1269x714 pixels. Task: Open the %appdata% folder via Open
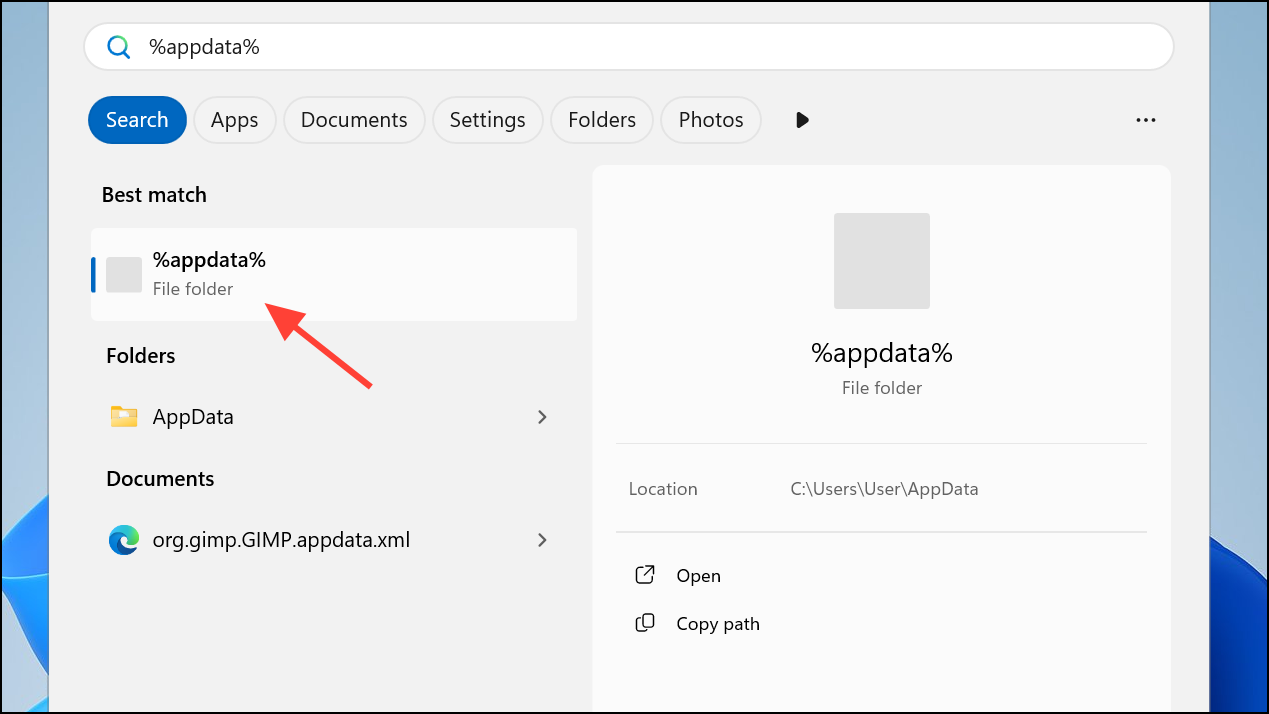pyautogui.click(x=698, y=576)
